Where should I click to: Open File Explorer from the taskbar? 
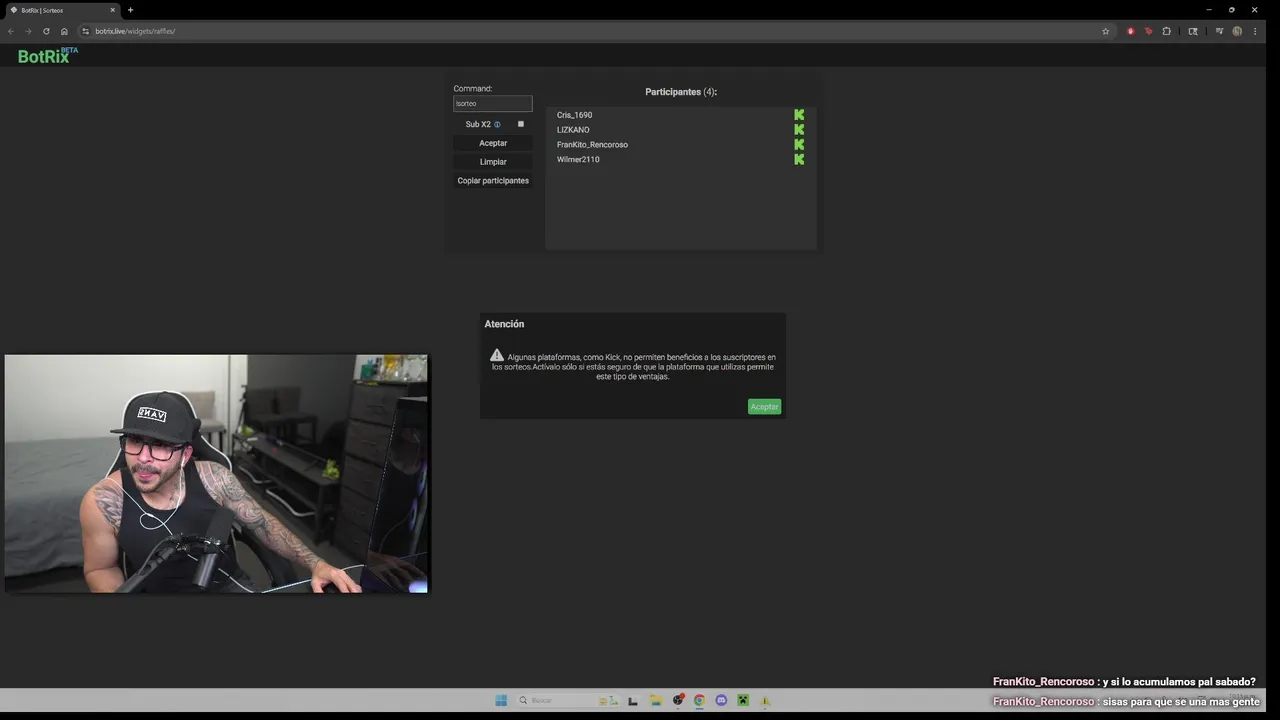coord(656,700)
